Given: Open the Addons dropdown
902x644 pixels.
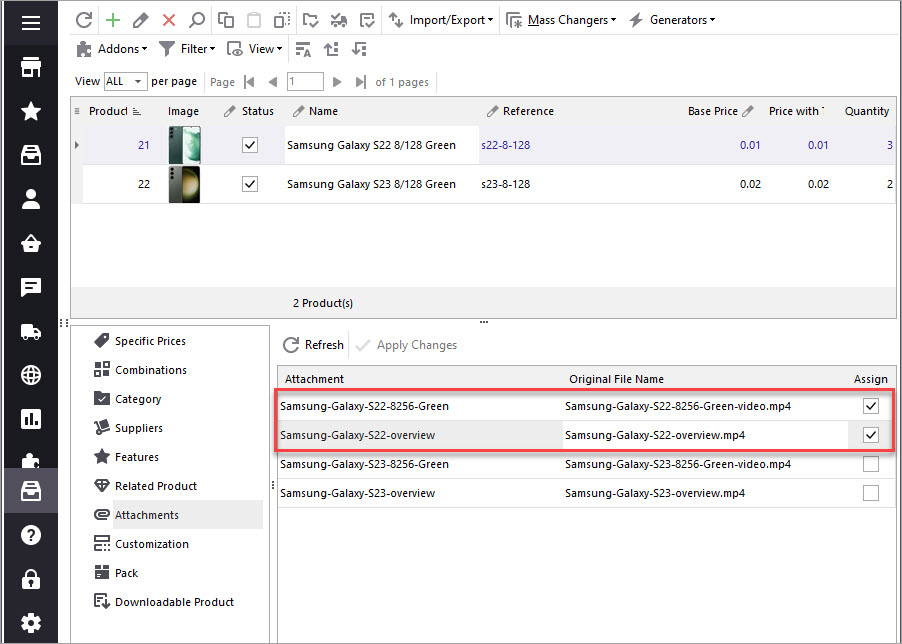Looking at the screenshot, I should (x=112, y=49).
